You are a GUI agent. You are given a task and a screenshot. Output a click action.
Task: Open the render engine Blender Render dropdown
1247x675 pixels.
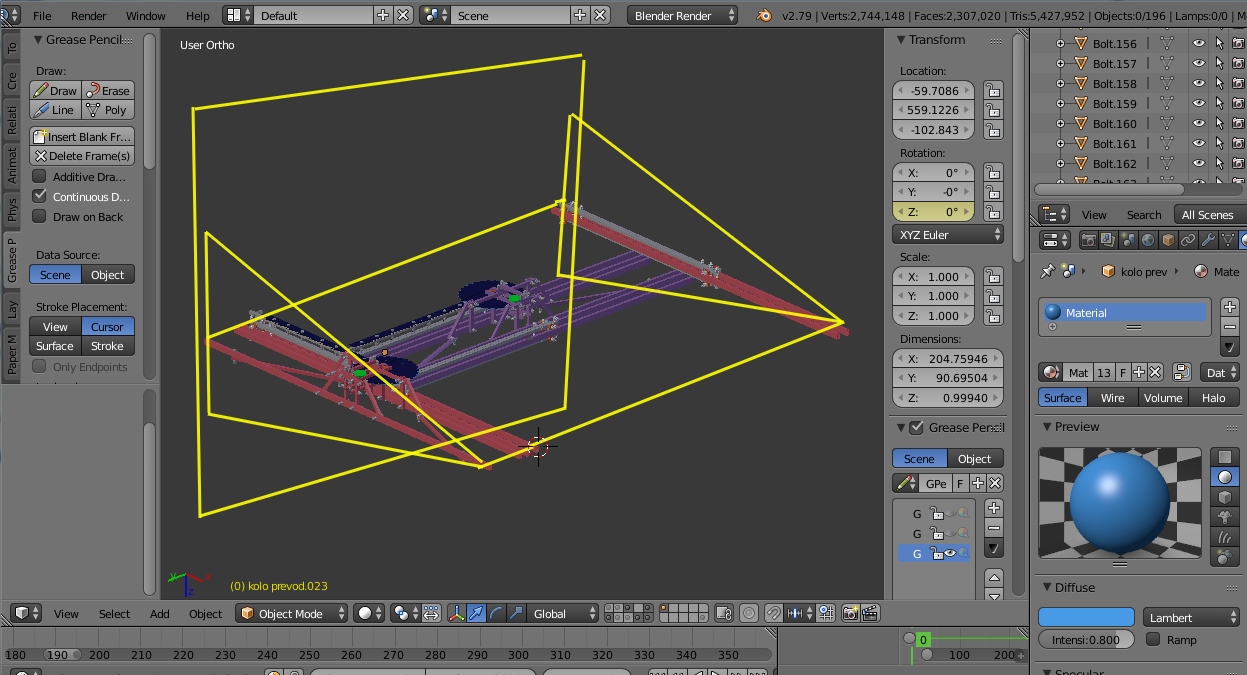click(x=683, y=15)
